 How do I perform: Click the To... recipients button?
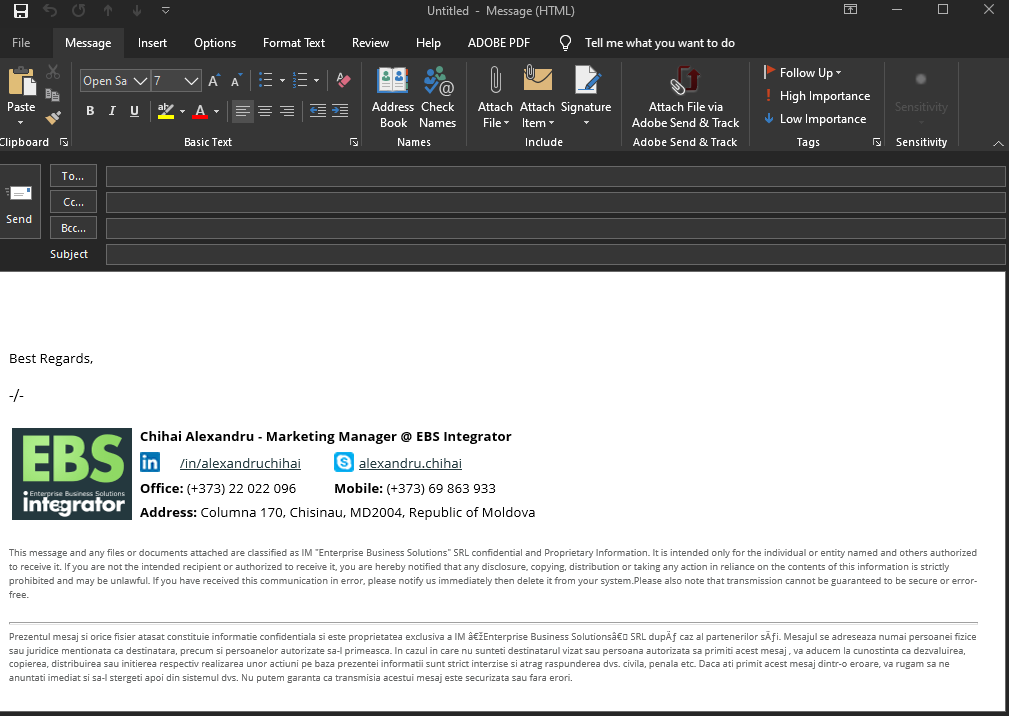pos(73,176)
